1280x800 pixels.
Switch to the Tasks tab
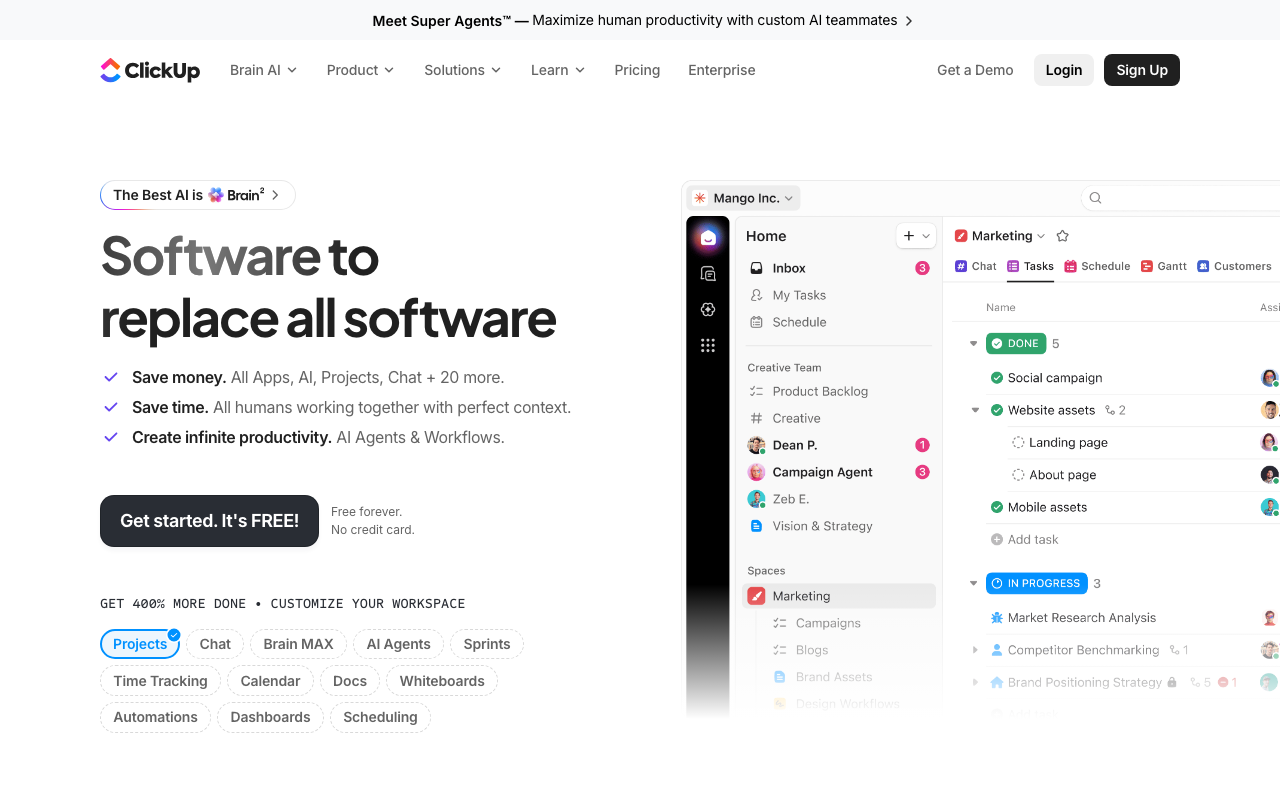[1030, 266]
